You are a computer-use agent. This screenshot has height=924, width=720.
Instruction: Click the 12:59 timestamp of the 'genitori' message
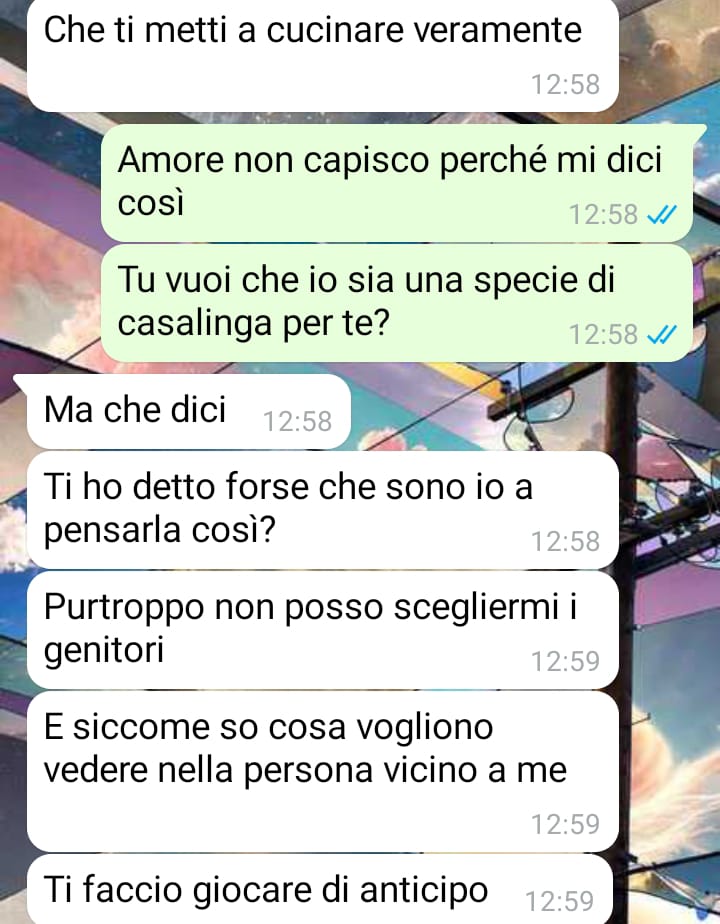pyautogui.click(x=566, y=661)
